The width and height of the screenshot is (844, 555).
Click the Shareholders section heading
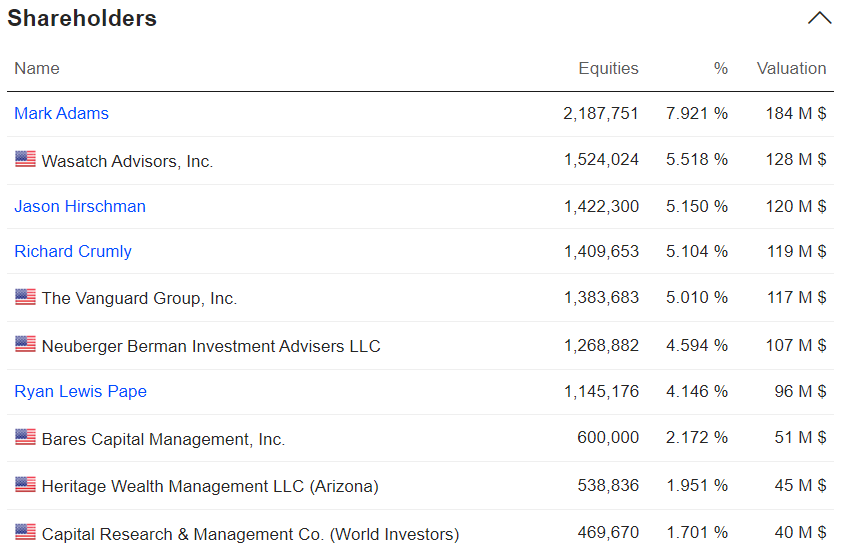[82, 18]
